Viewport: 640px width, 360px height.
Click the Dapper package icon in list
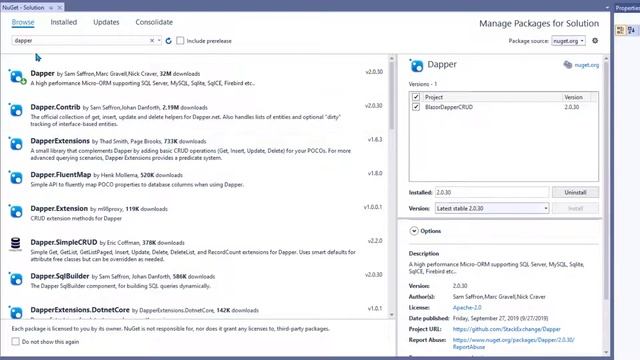click(17, 77)
